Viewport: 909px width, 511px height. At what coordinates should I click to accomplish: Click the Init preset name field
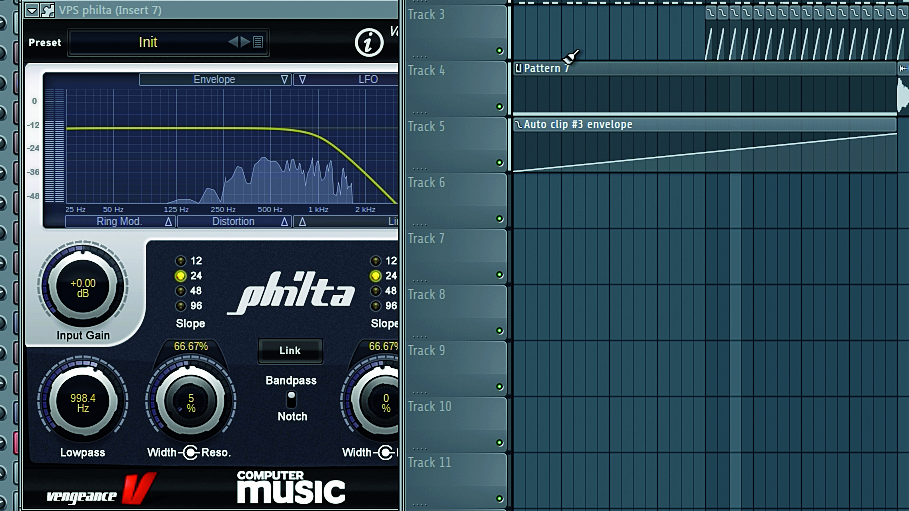click(148, 42)
